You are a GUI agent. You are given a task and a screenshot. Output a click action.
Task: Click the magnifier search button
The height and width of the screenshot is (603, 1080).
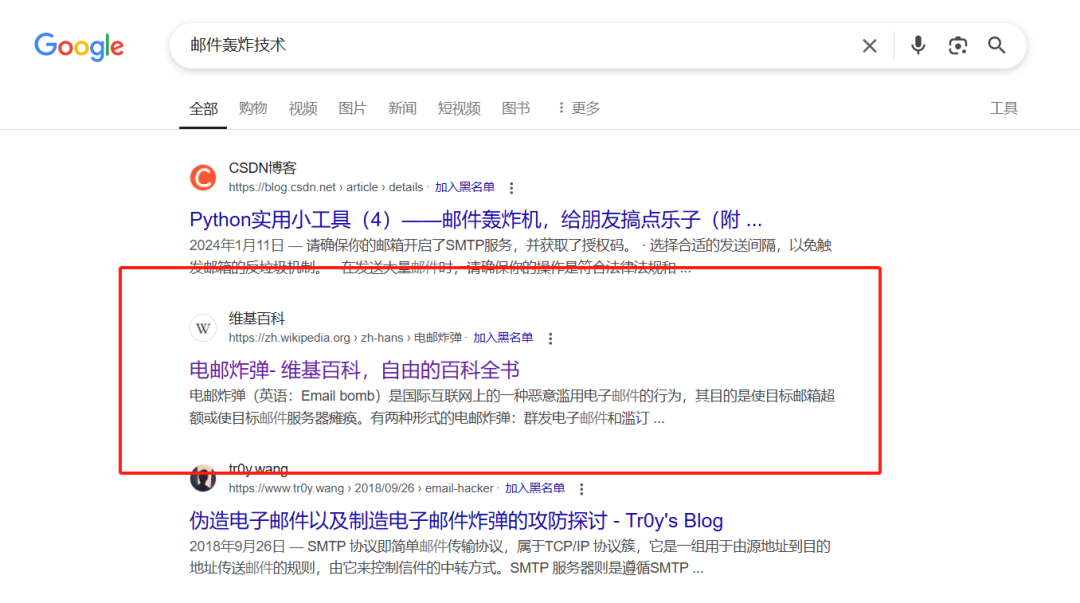997,45
